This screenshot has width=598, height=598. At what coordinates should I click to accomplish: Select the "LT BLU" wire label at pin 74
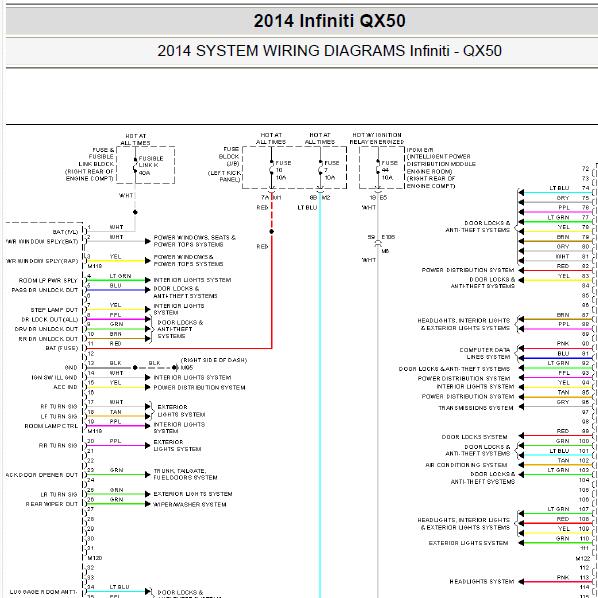pyautogui.click(x=559, y=188)
